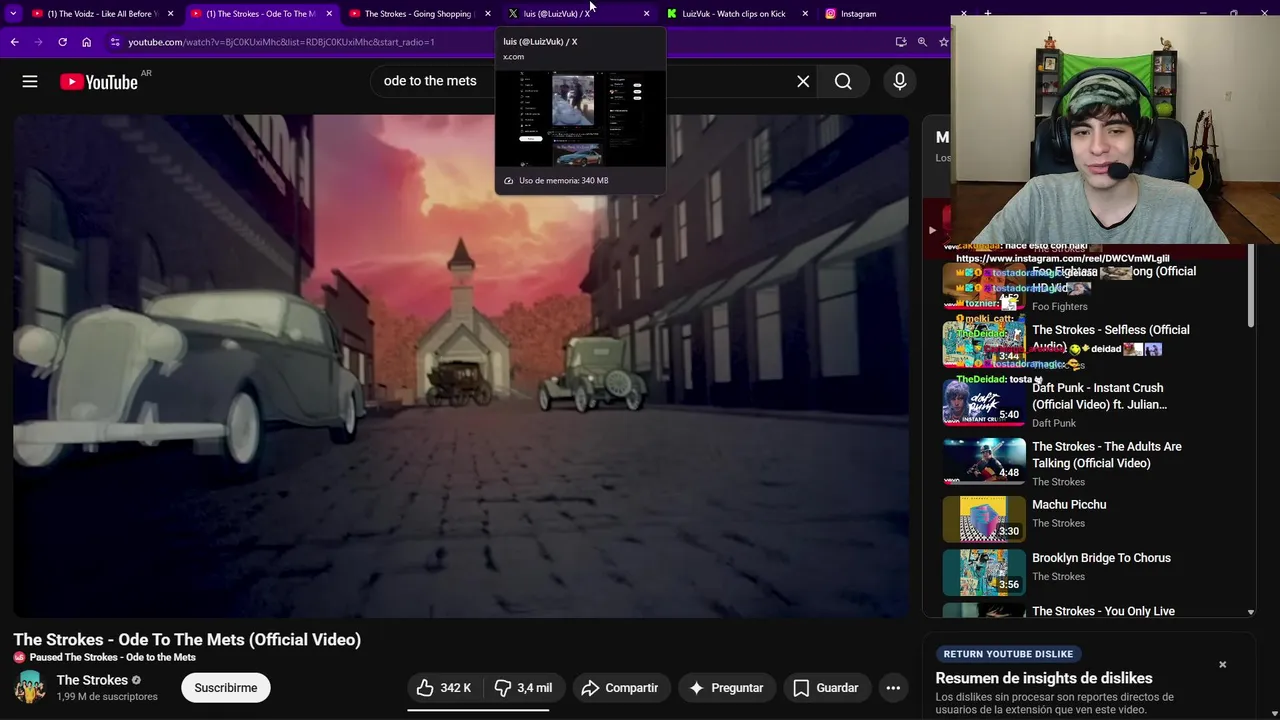Play Brooklyn Bridge To Chorus
Viewport: 1280px width, 720px height.
[1101, 558]
